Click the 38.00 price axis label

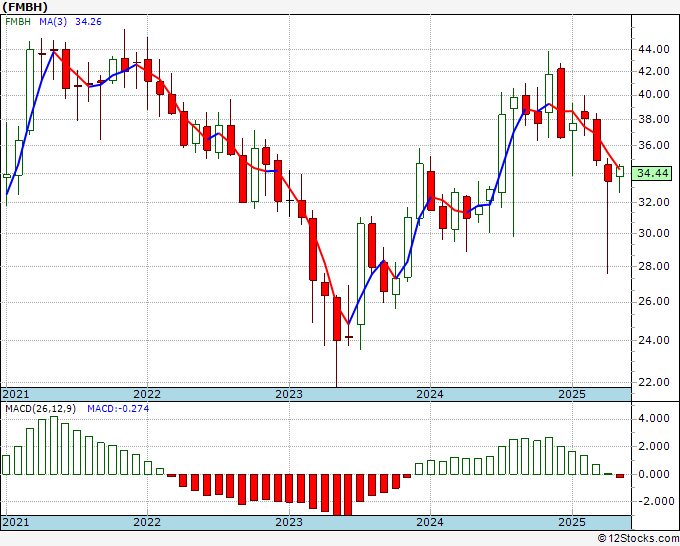coord(654,119)
